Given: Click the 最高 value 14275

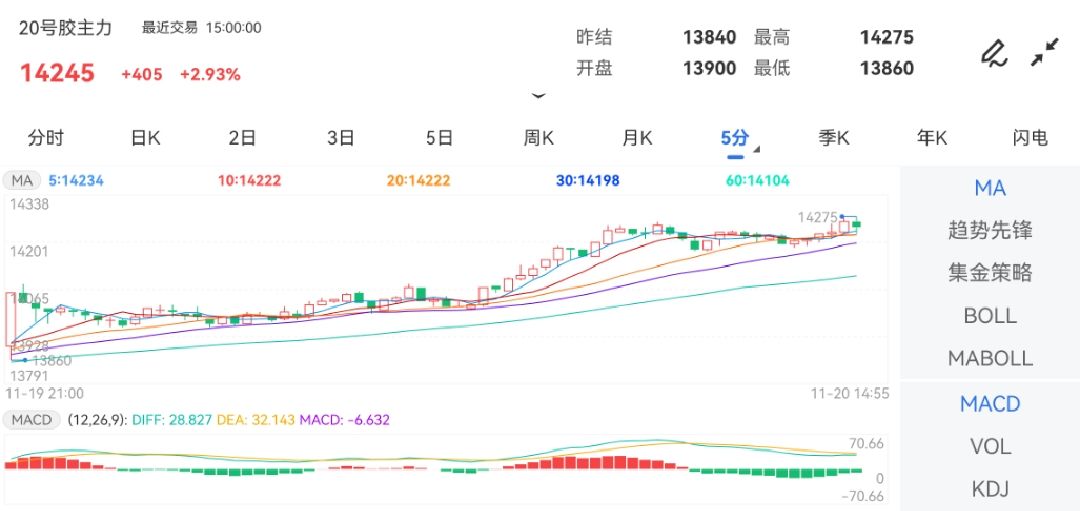Looking at the screenshot, I should tap(886, 37).
